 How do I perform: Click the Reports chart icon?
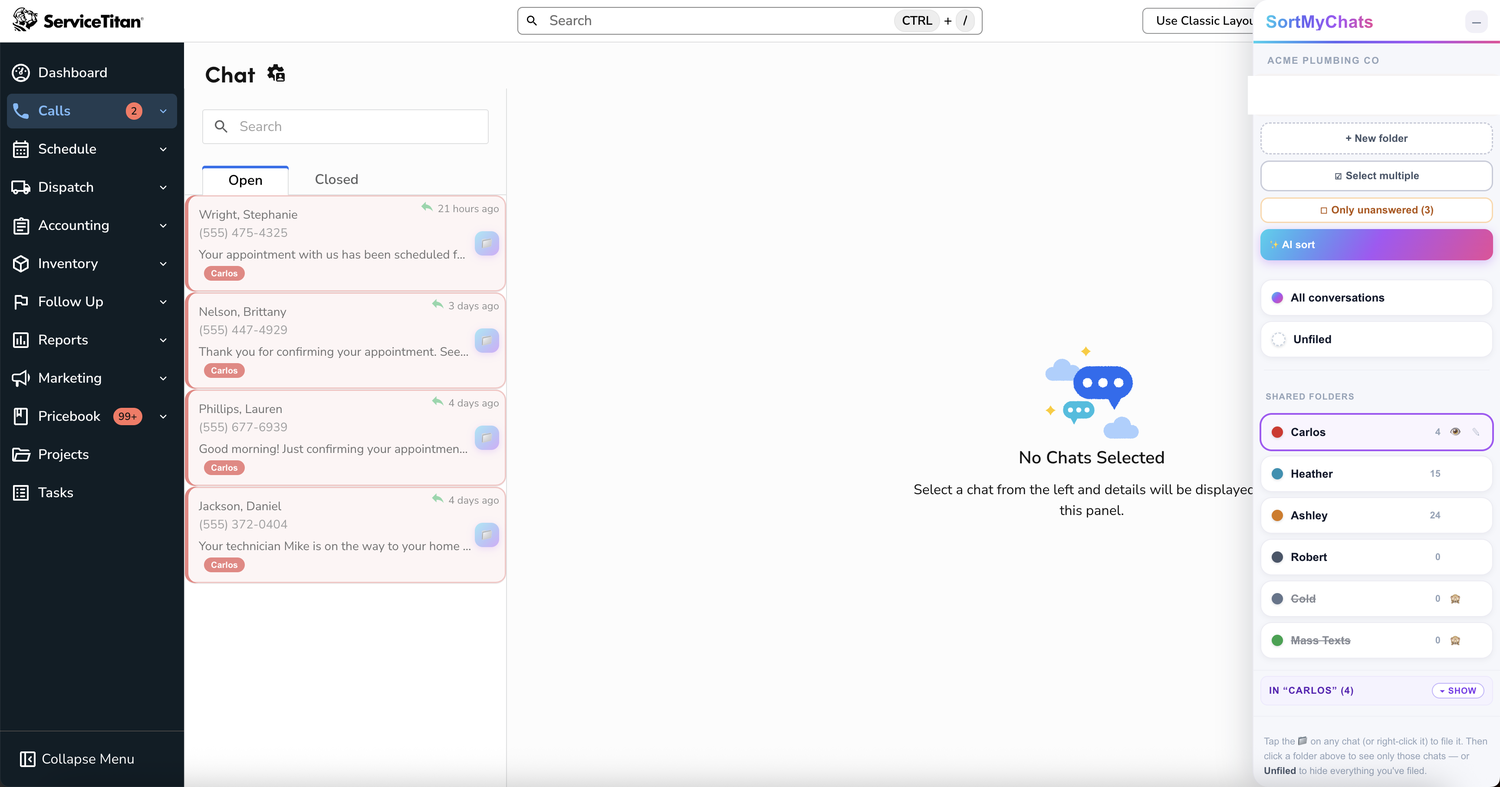pos(21,340)
